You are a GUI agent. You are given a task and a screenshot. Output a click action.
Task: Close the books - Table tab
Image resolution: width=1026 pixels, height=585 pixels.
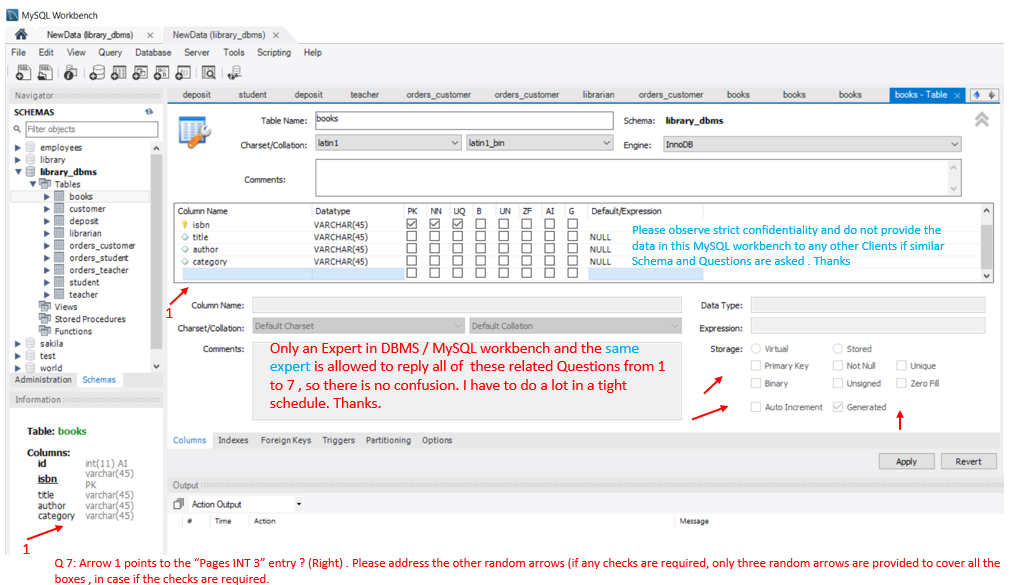pos(957,96)
